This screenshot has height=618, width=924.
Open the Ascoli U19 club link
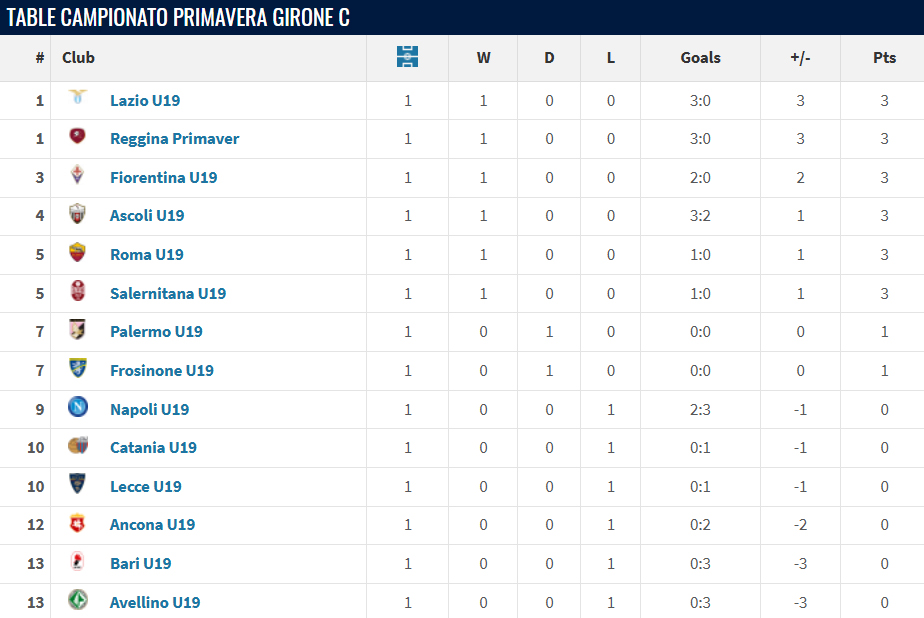[x=147, y=215]
